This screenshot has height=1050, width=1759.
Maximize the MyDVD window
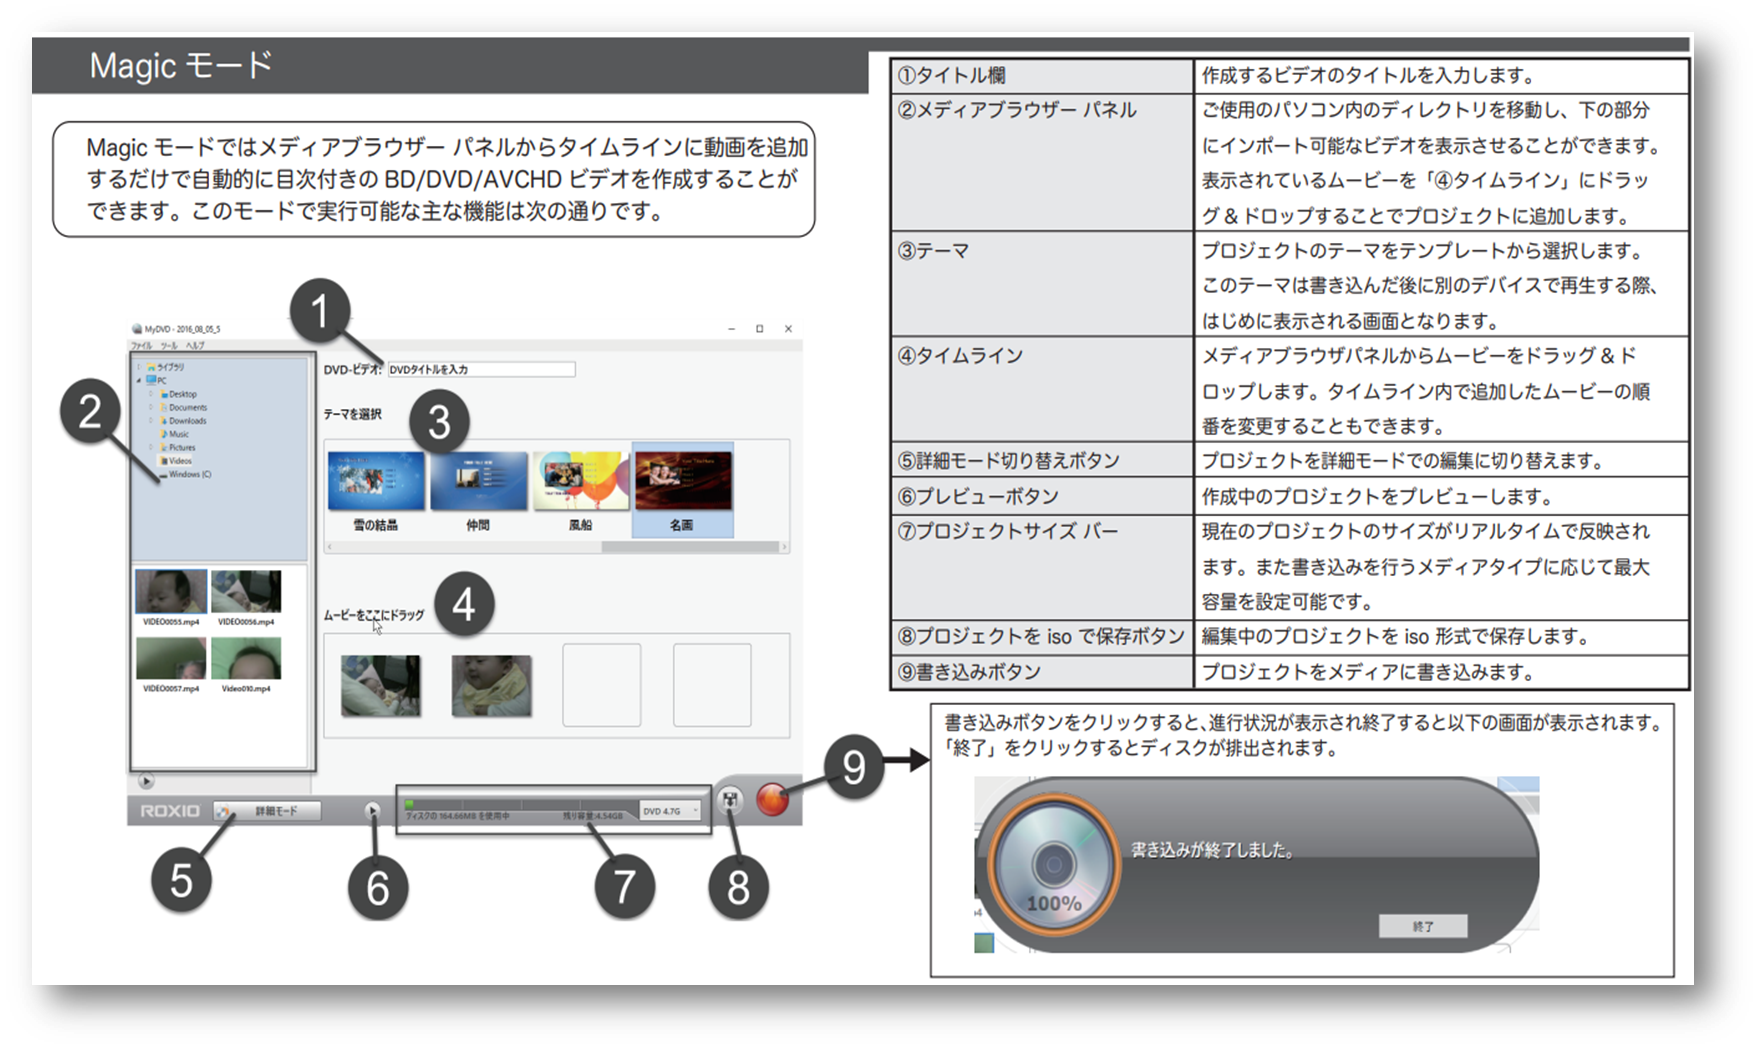coord(760,328)
